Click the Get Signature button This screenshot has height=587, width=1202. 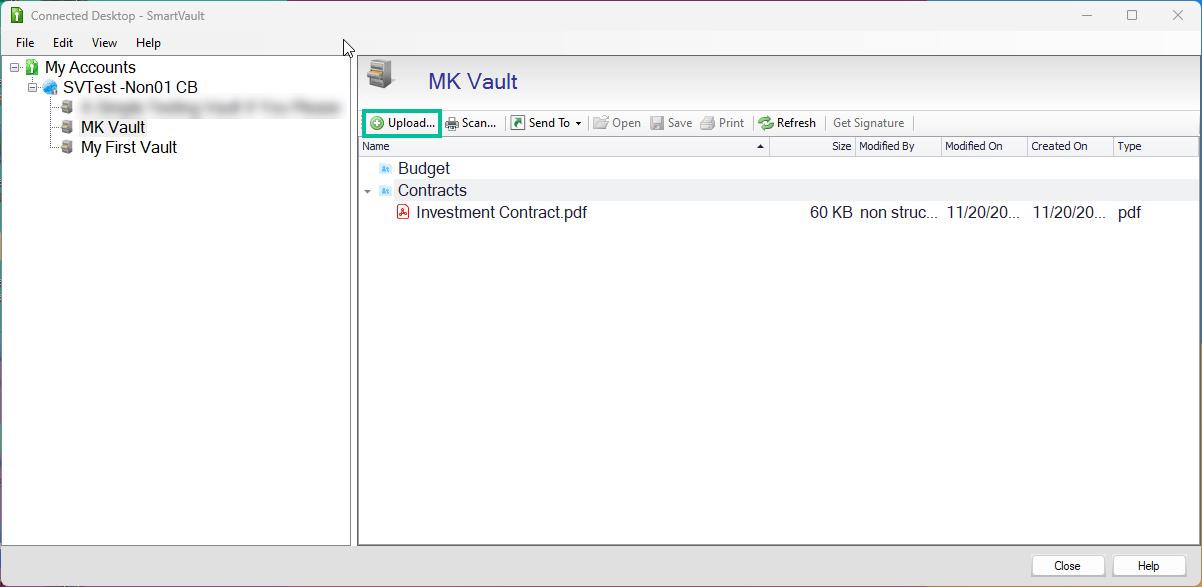[x=868, y=123]
